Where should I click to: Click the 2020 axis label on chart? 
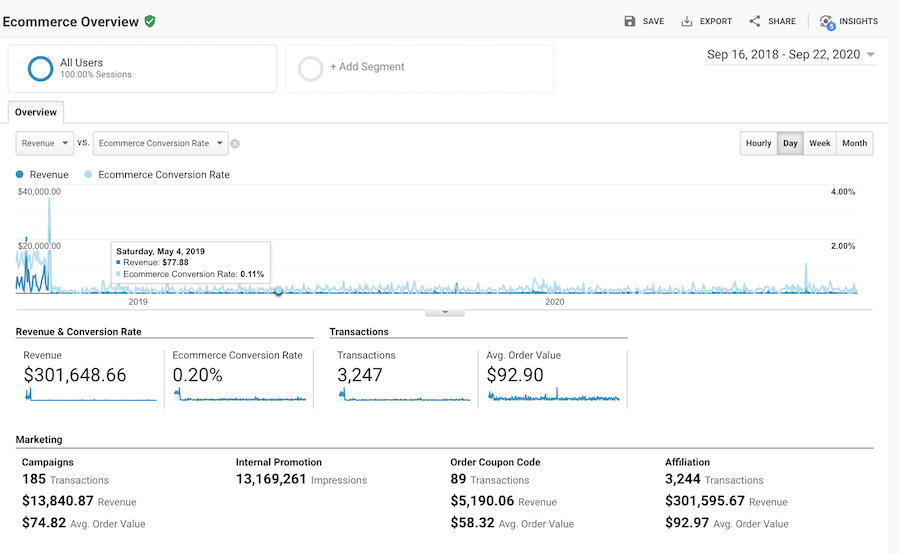554,301
